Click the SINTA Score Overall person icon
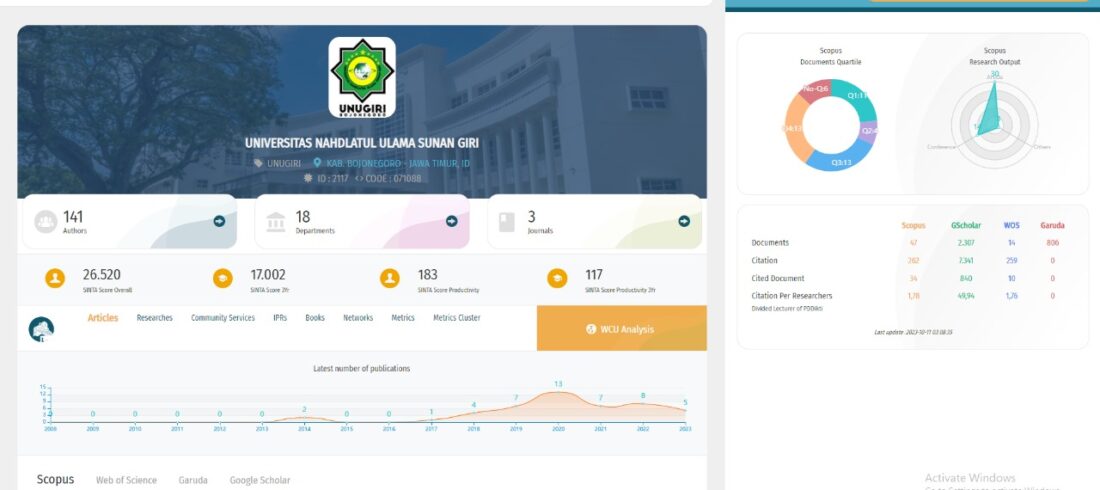Image resolution: width=1100 pixels, height=490 pixels. tap(55, 279)
